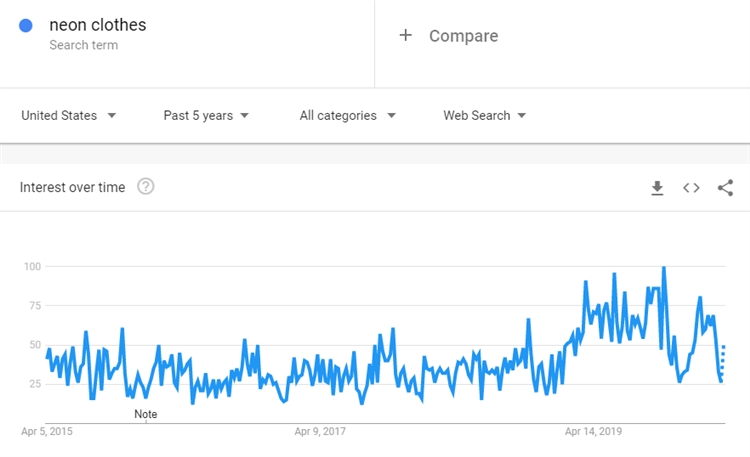750x457 pixels.
Task: Download the Interest over time chart data
Action: coord(657,187)
